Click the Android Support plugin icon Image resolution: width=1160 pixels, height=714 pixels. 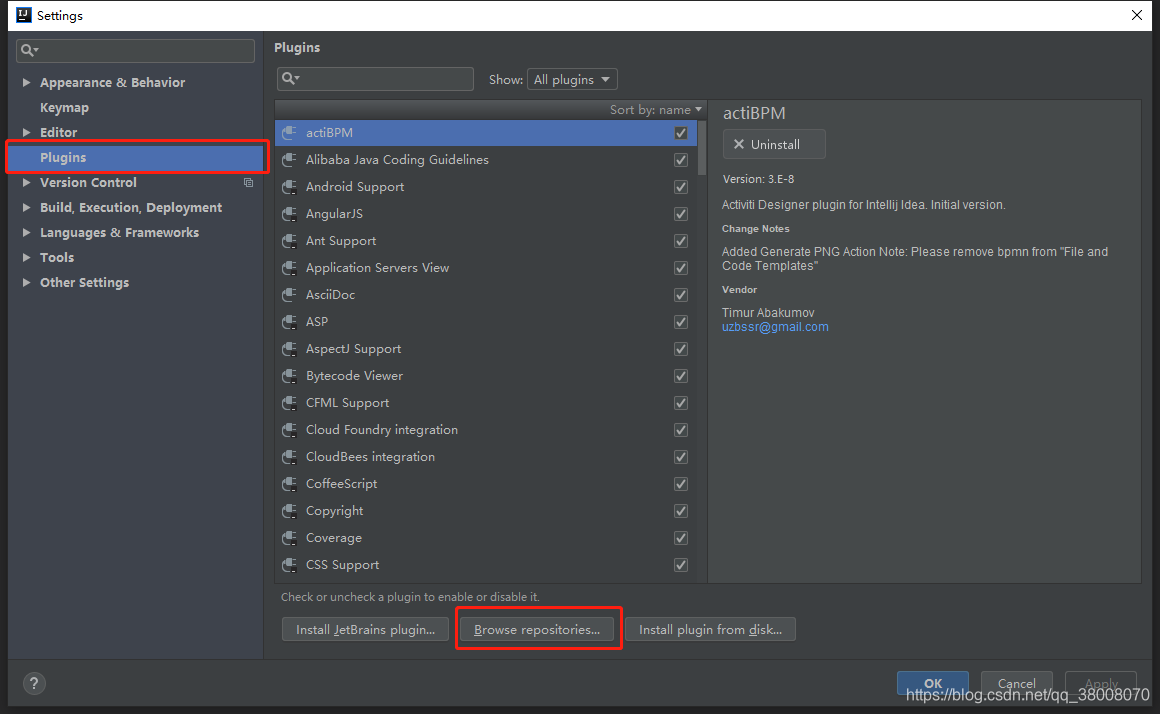click(289, 187)
